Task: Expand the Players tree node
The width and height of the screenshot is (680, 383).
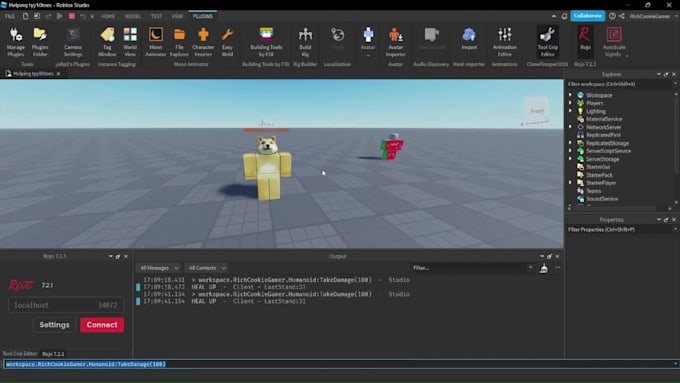Action: click(570, 103)
